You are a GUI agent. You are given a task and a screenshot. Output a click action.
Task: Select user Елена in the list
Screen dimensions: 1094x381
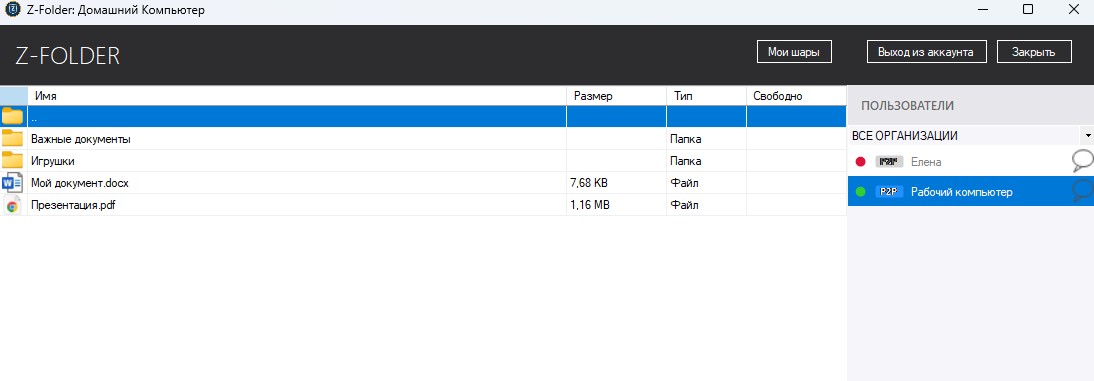click(x=971, y=161)
